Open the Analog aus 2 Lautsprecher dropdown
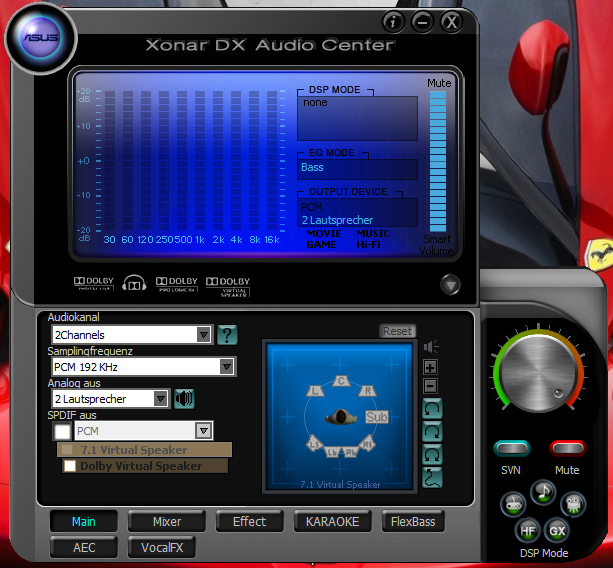Screen dimensions: 613x568 (x=111, y=399)
